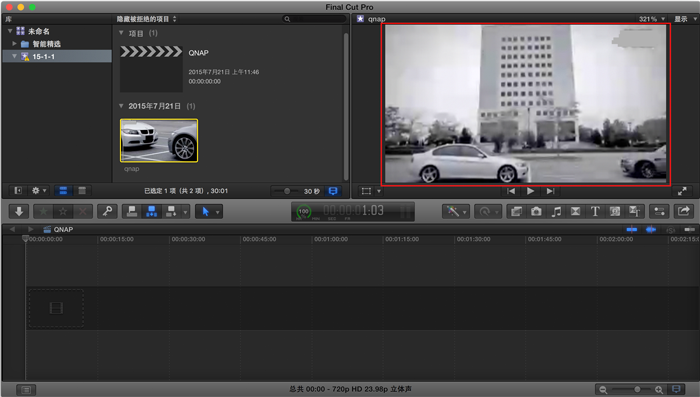Click the Transform tool in viewer
This screenshot has height=397, width=700.
click(x=367, y=191)
